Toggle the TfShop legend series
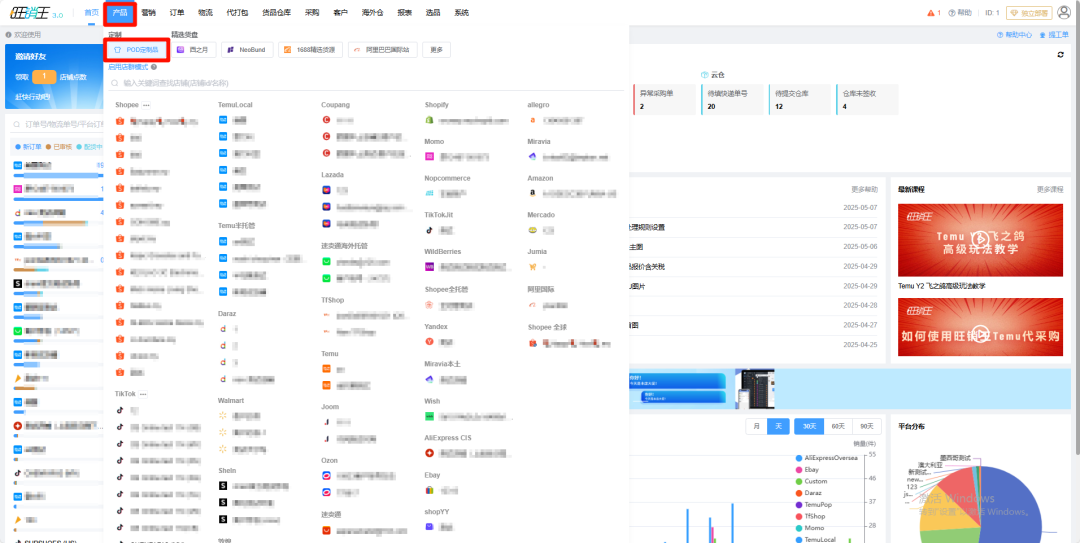Screen dimensions: 1080x543 coord(810,516)
